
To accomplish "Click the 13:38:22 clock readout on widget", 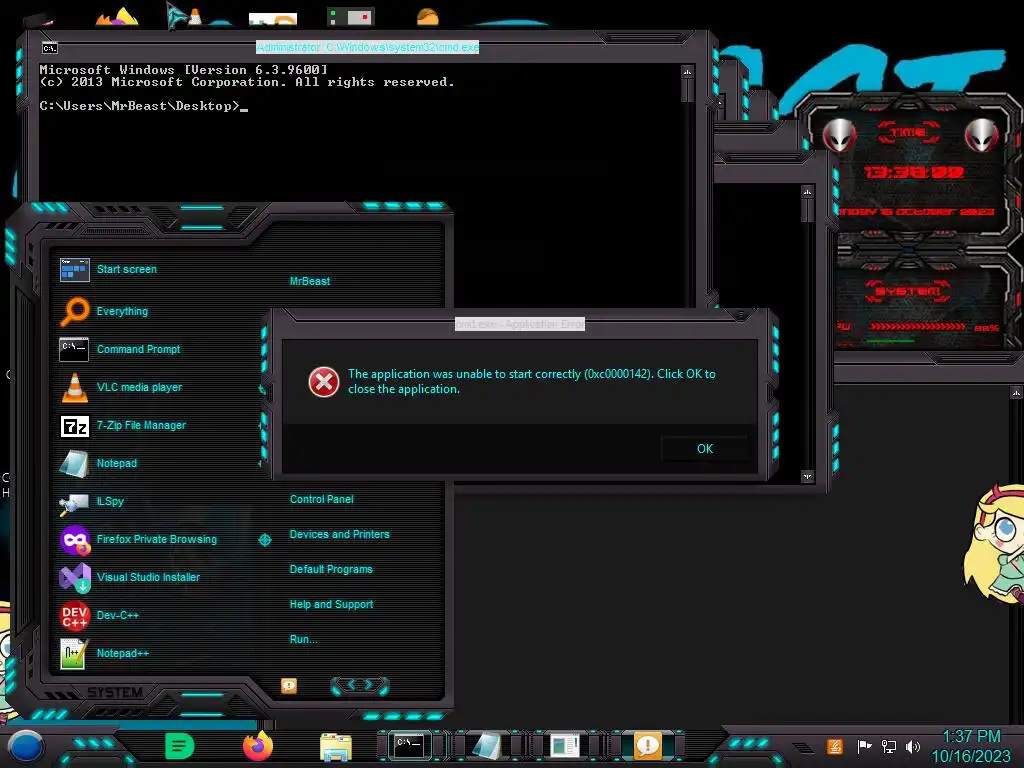I will (914, 172).
